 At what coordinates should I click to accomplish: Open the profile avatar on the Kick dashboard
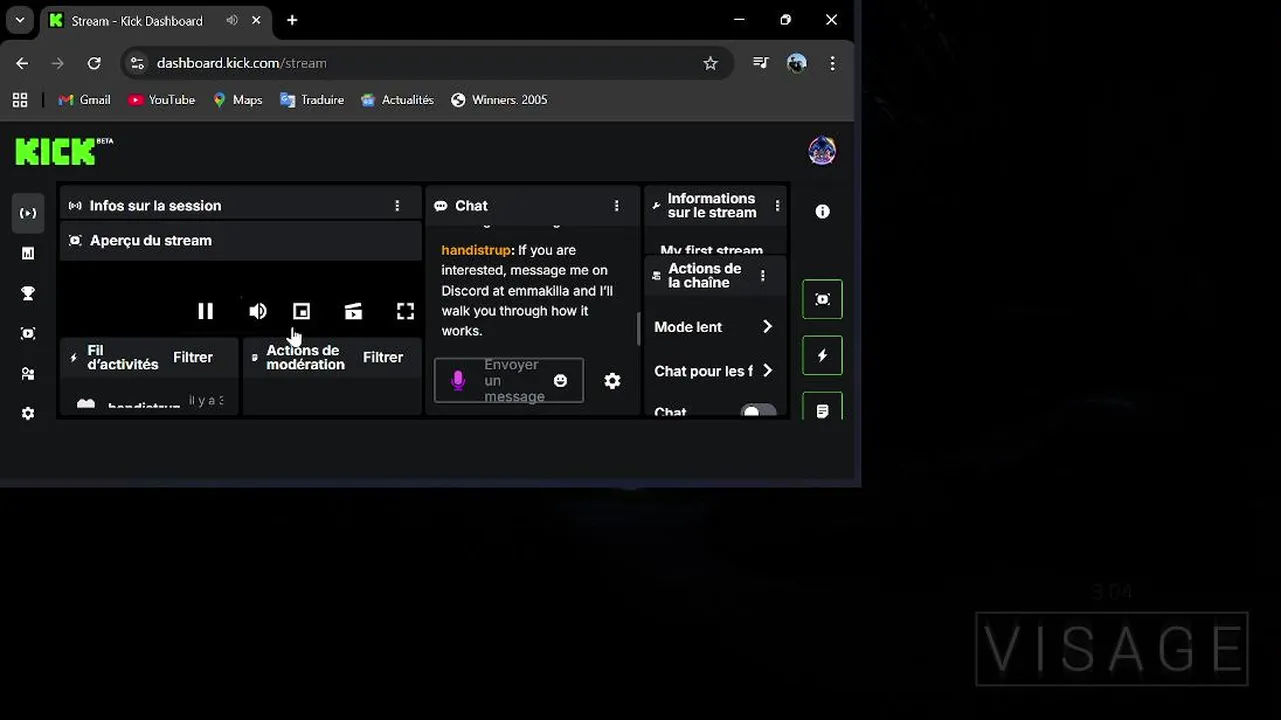click(822, 151)
